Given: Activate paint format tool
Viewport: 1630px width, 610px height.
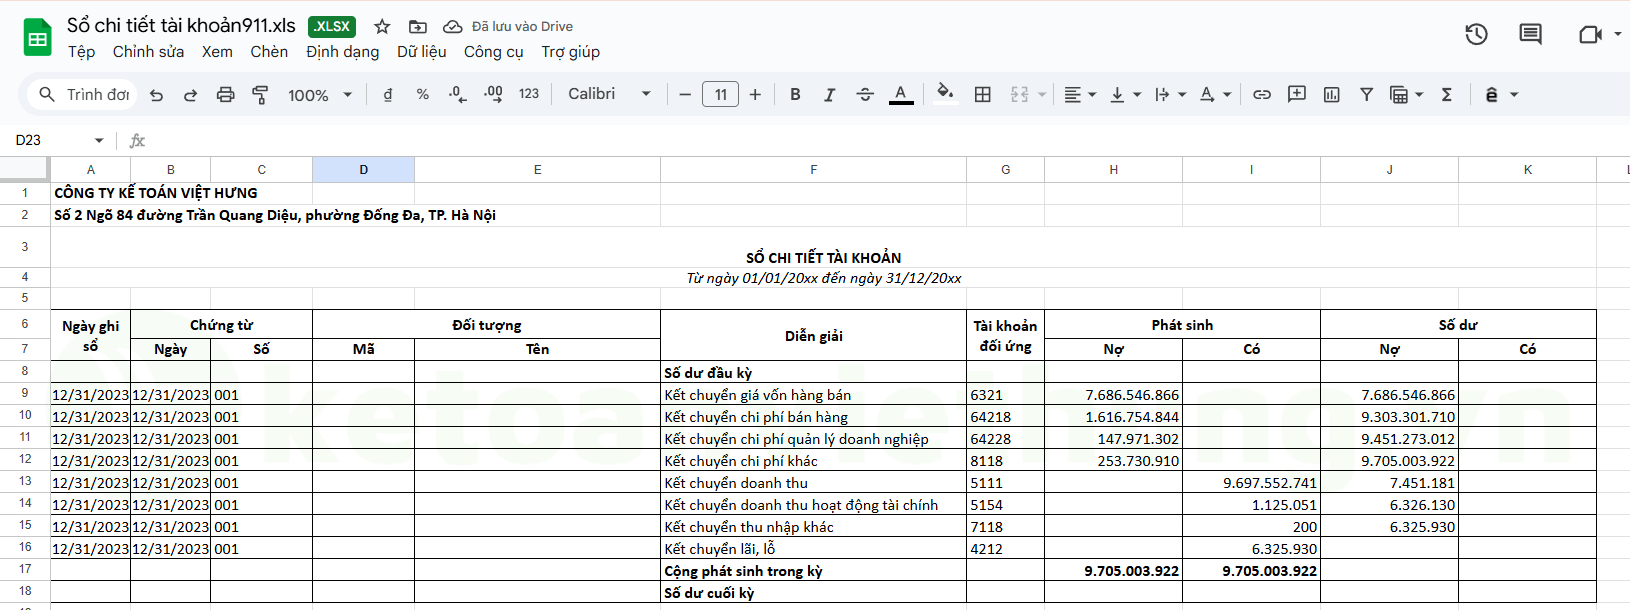Looking at the screenshot, I should [260, 95].
